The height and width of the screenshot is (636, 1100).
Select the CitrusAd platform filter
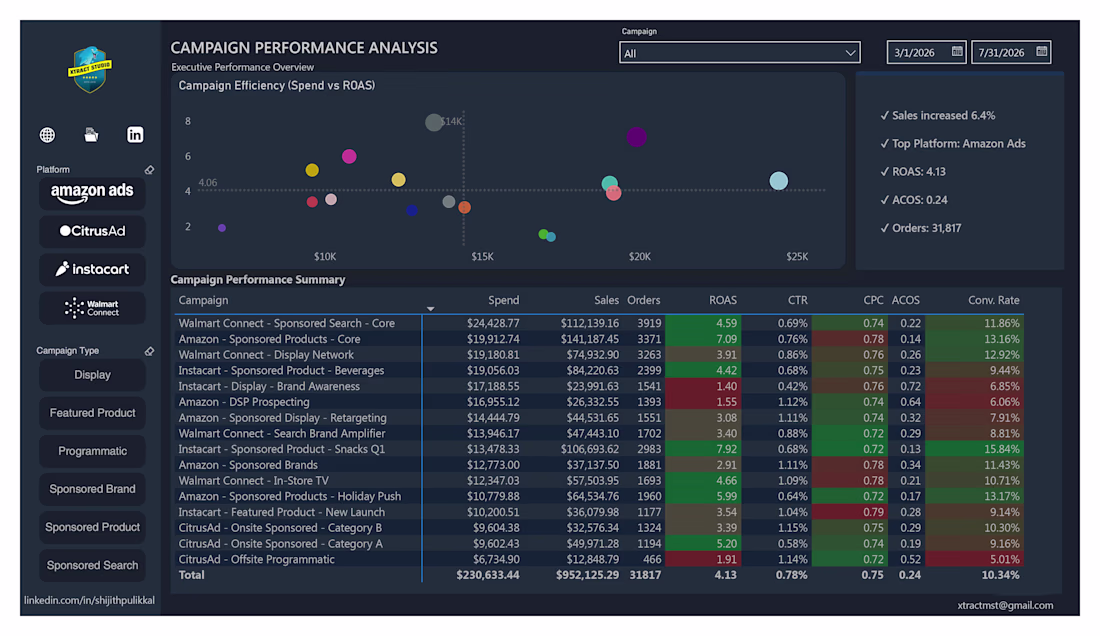point(92,231)
